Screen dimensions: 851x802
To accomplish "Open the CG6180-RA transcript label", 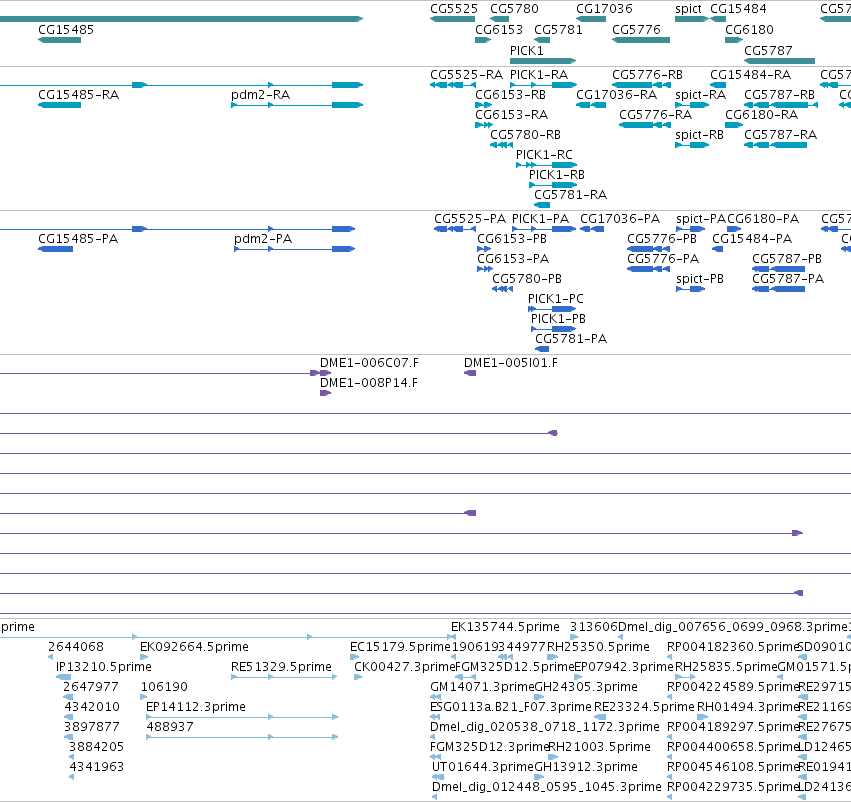I will (x=761, y=114).
